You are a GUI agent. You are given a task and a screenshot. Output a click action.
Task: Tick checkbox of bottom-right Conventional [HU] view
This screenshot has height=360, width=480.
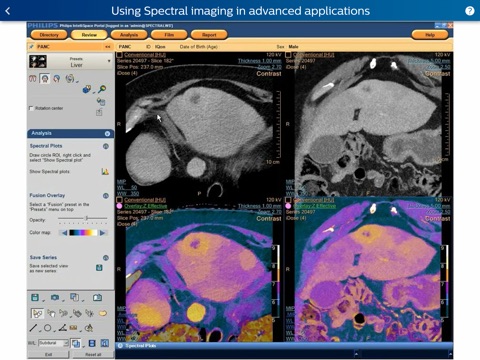click(288, 200)
